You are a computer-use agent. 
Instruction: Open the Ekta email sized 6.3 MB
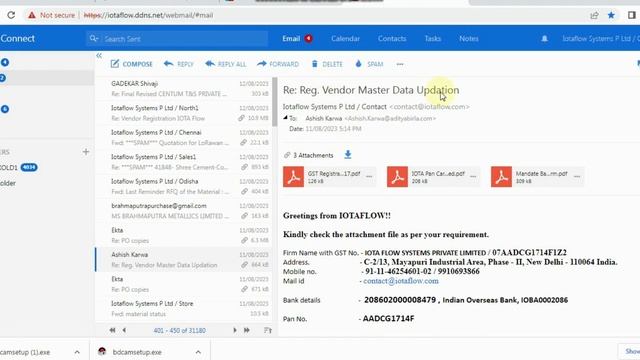tap(185, 236)
